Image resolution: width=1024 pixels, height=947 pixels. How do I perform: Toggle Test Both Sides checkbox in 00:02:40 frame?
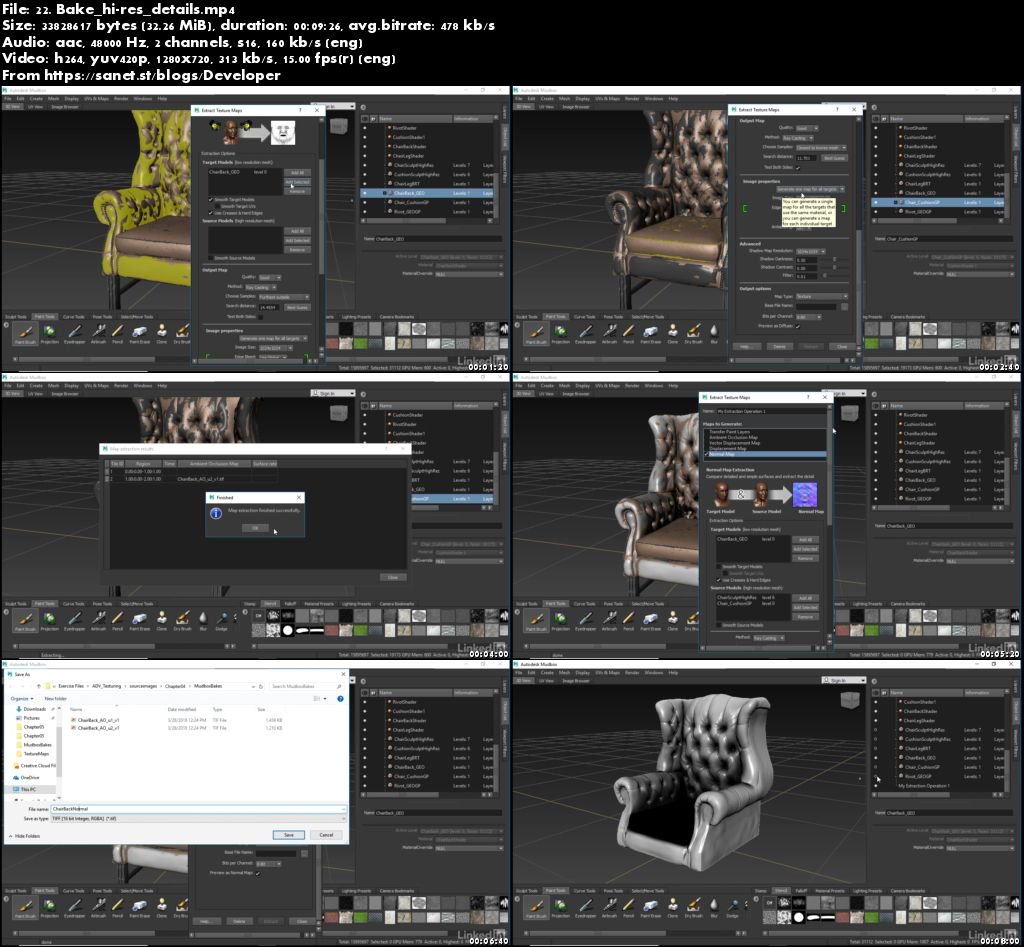pyautogui.click(x=798, y=168)
